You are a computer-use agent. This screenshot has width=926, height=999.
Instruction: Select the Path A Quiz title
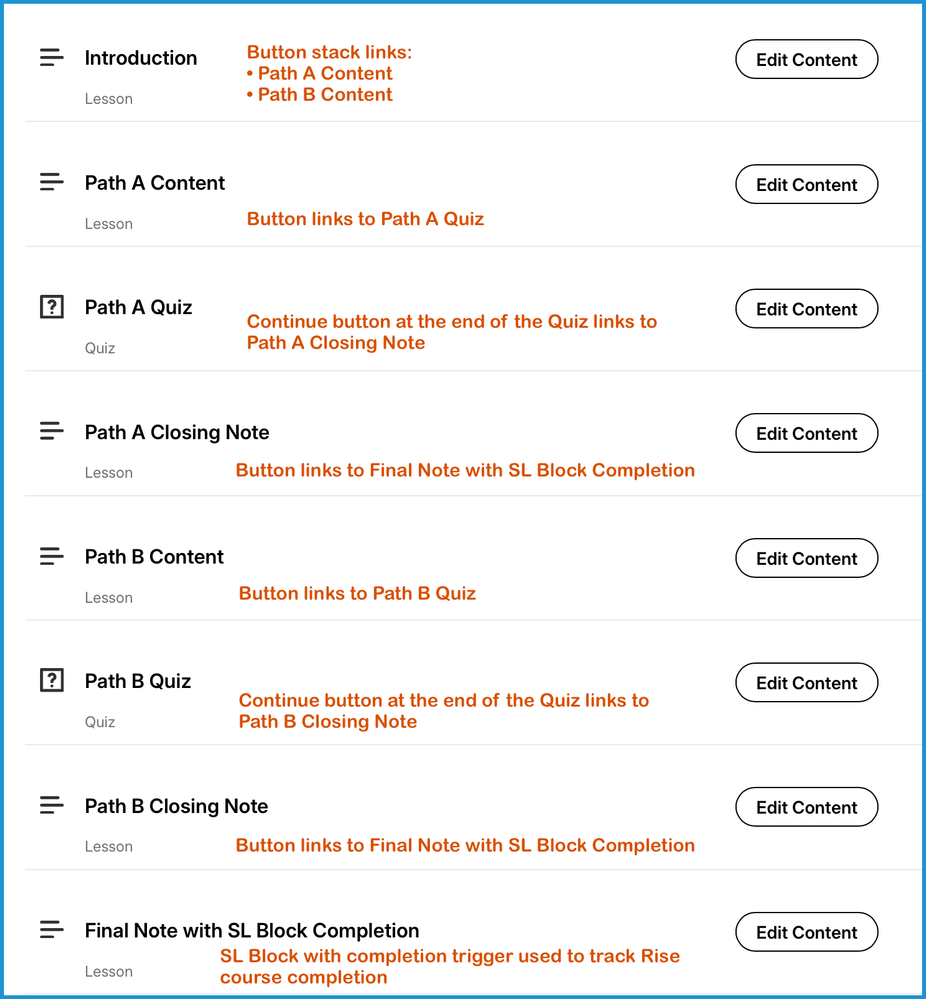(x=138, y=307)
